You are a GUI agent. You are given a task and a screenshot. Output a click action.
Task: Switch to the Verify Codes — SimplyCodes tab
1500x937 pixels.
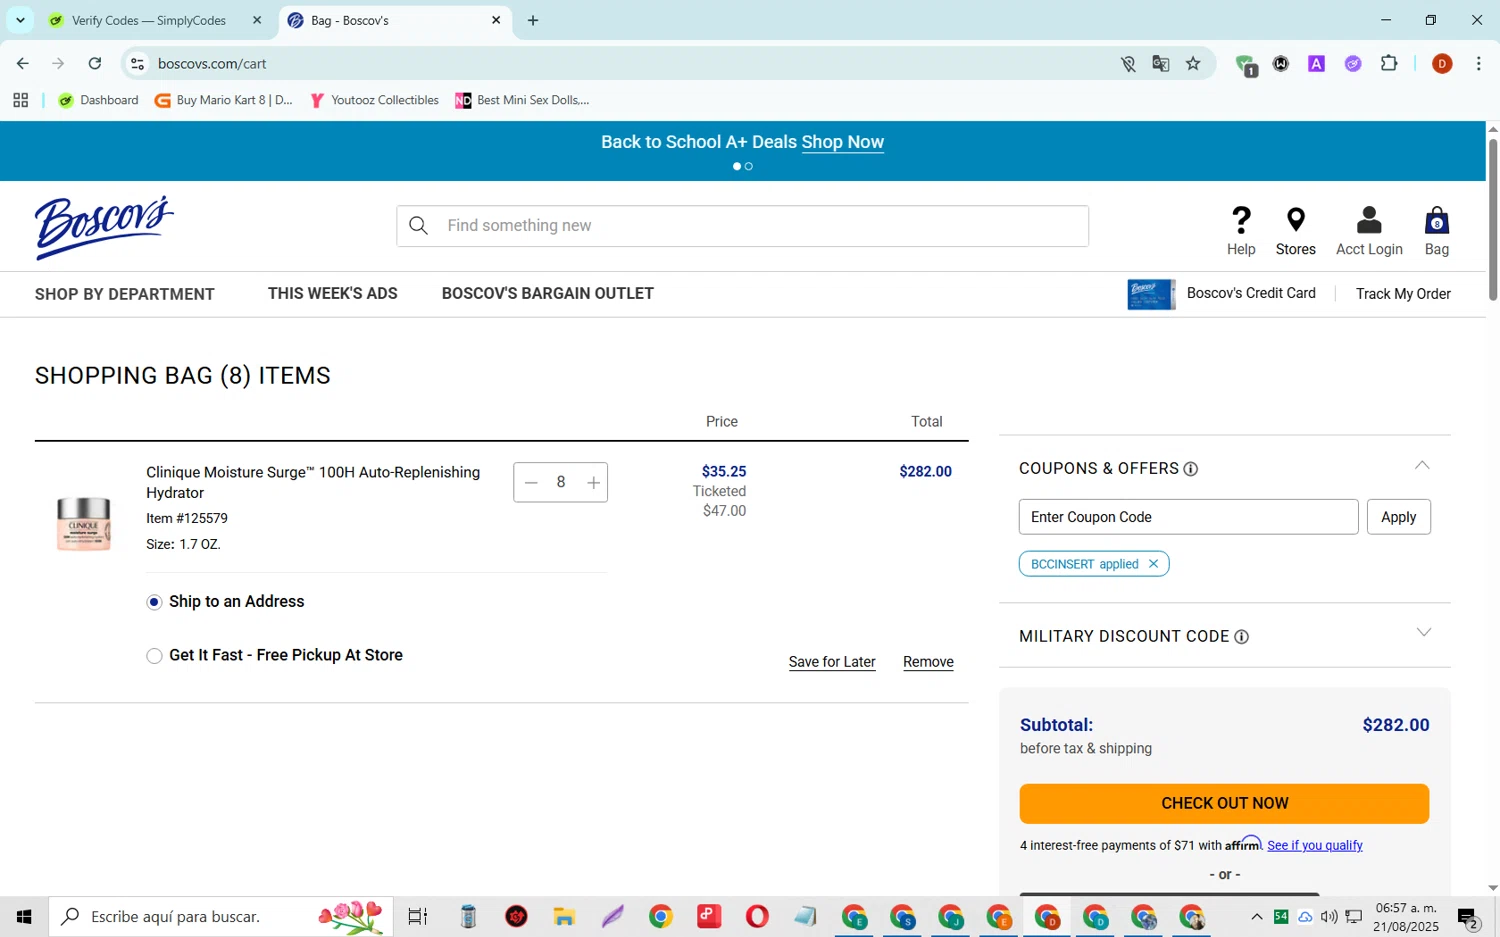156,20
